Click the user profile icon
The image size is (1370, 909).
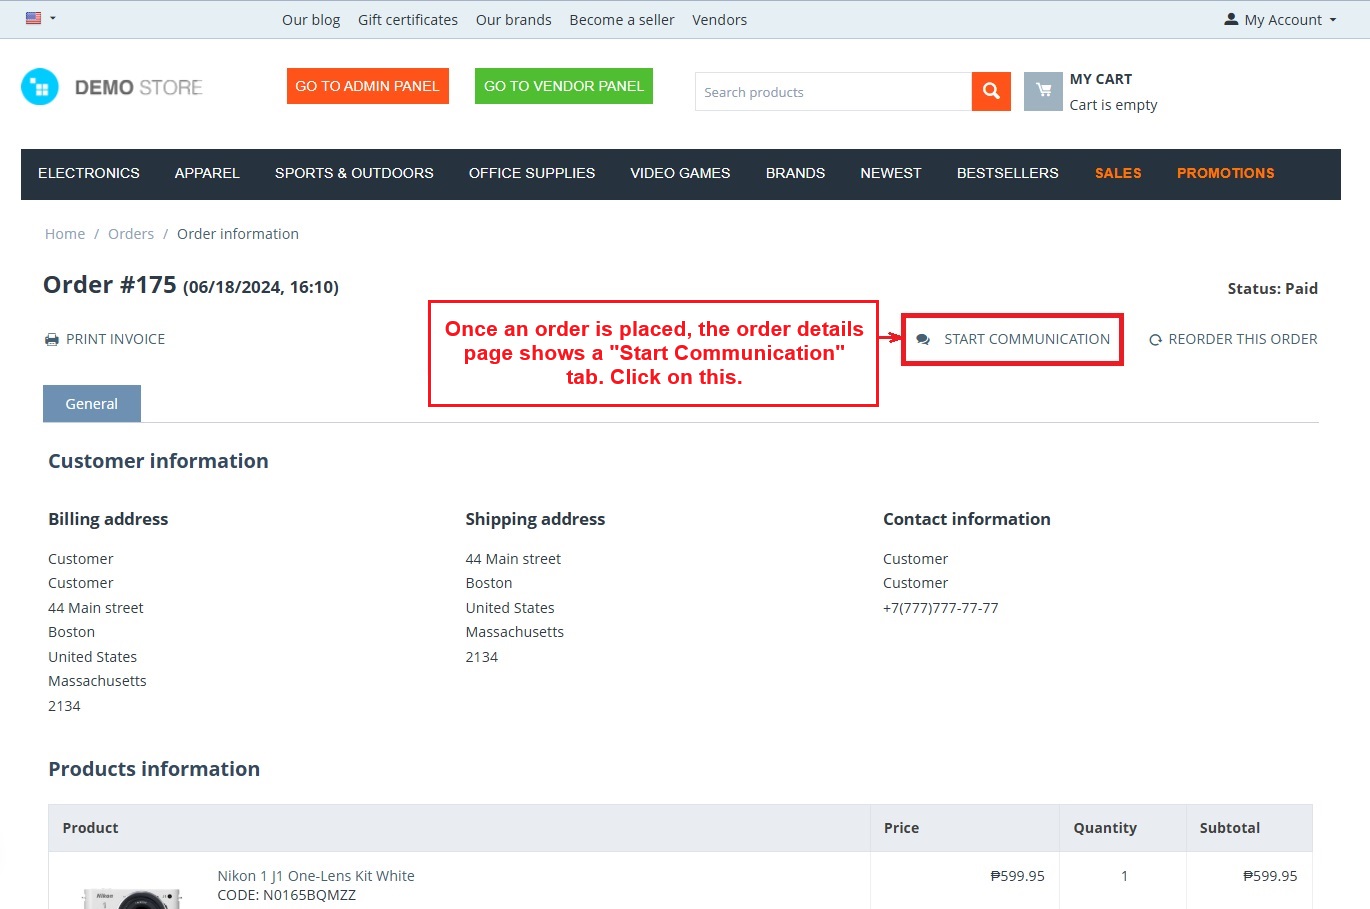[1231, 20]
